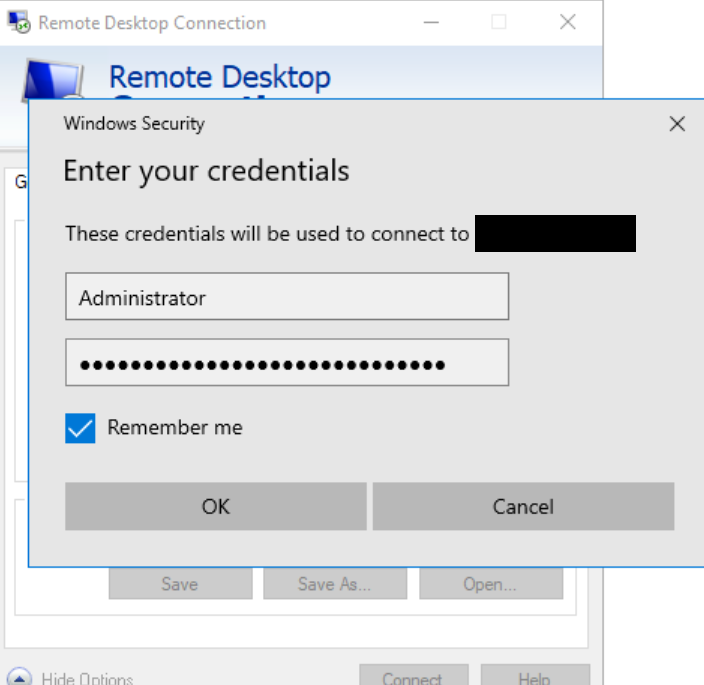Viewport: 704px width, 685px height.
Task: Click Connect in Remote Desktop Connection window
Action: click(414, 675)
